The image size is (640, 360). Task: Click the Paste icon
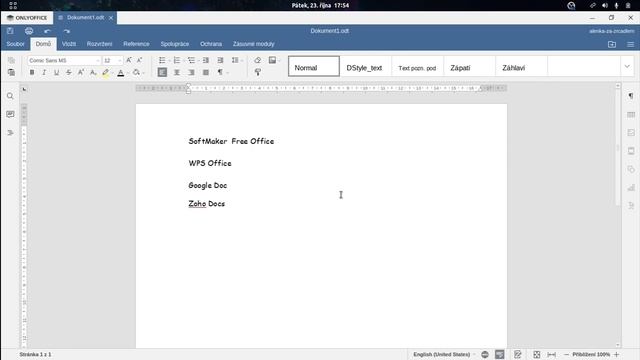(11, 72)
